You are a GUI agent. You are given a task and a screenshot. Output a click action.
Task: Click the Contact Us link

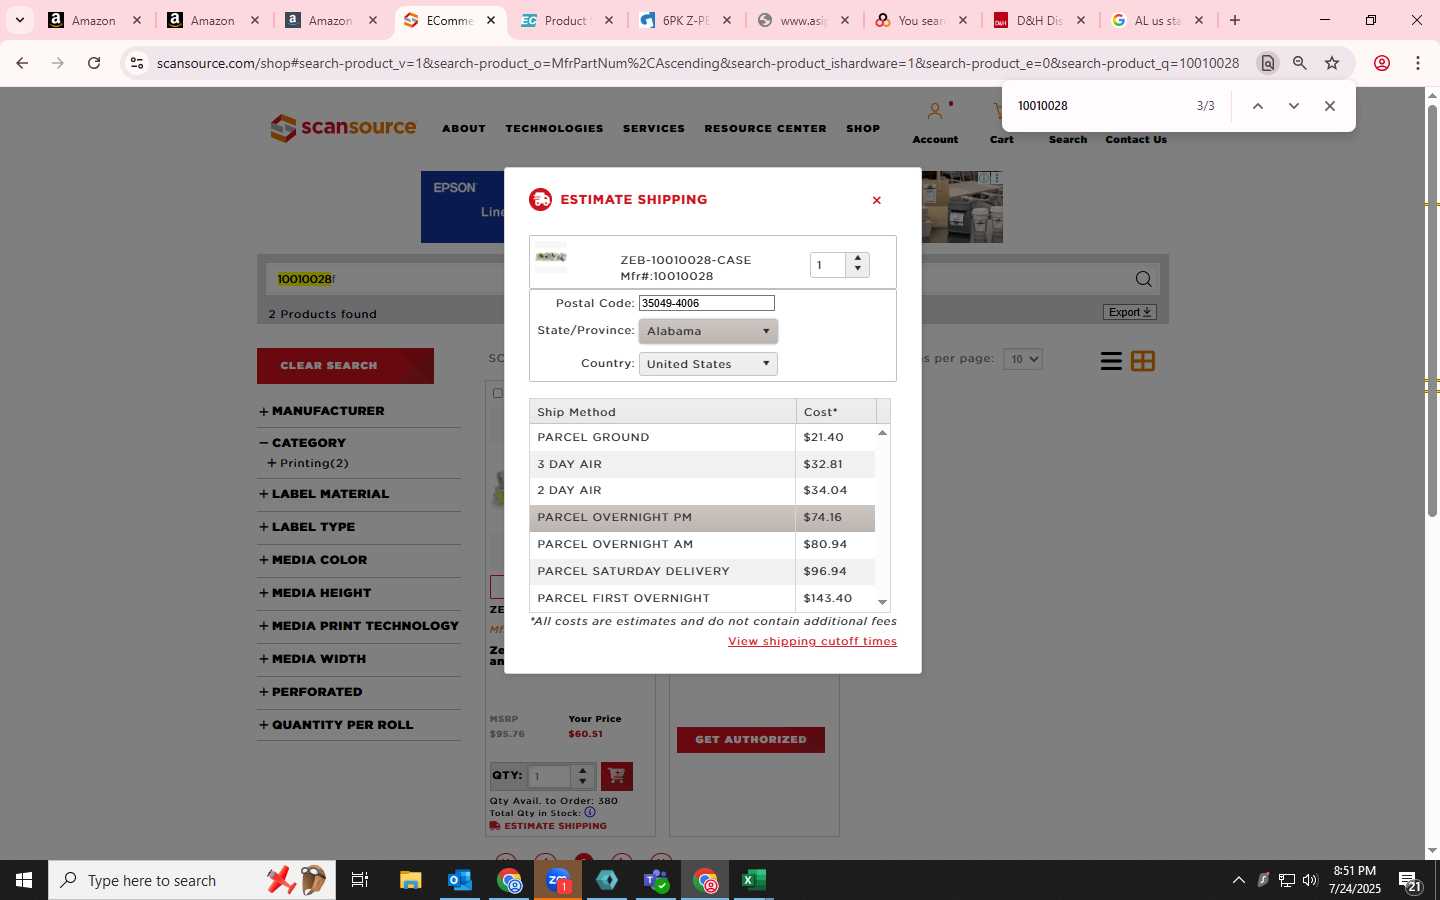point(1136,139)
